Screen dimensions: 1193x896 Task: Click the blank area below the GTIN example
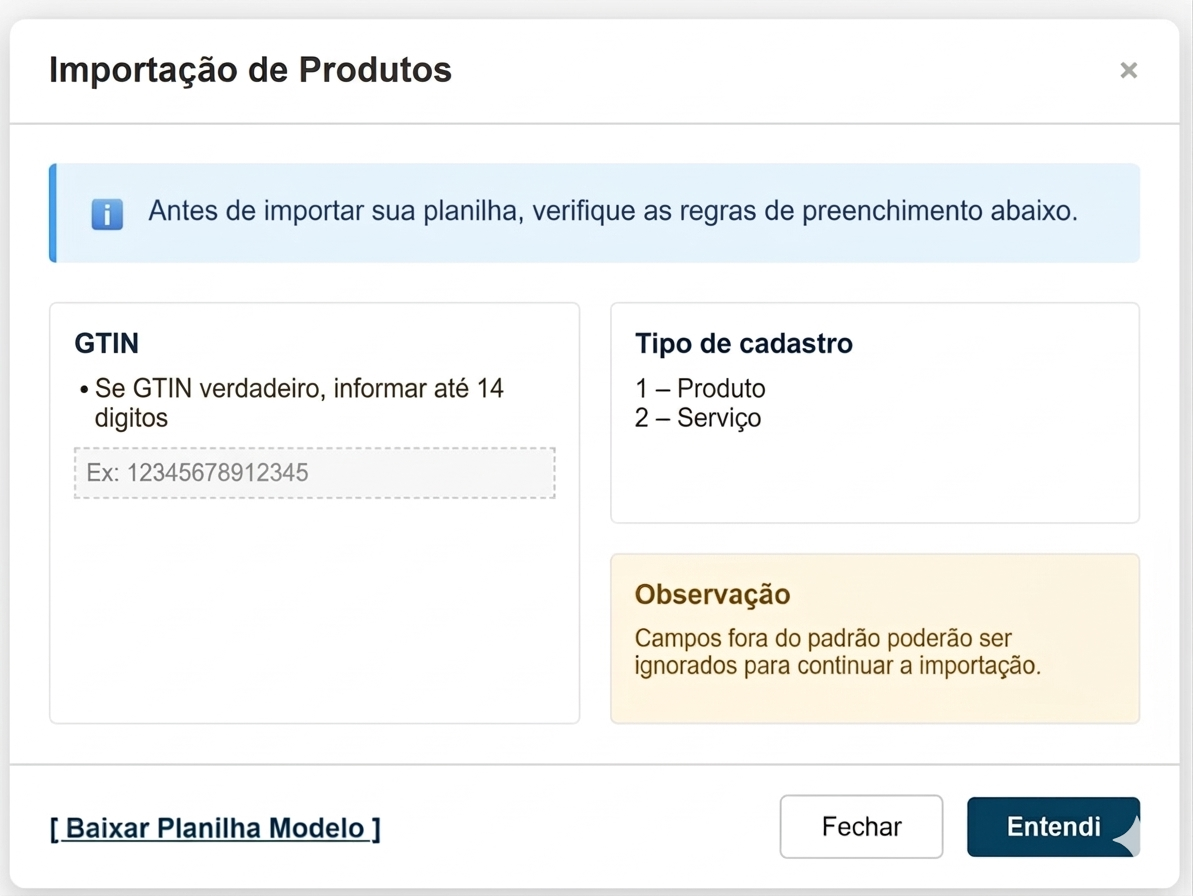pos(314,610)
